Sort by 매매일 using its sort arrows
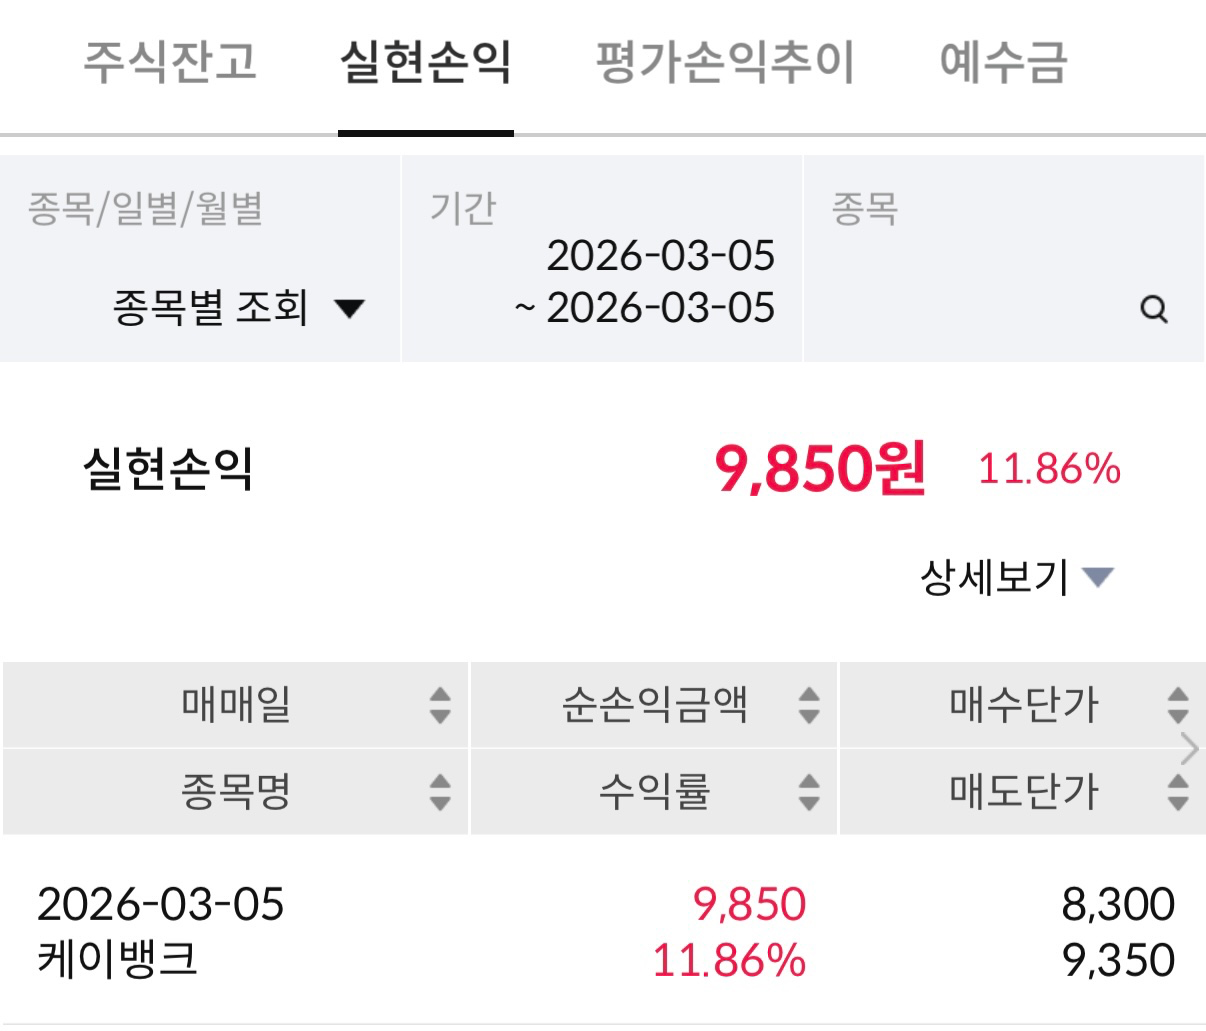Screen dimensions: 1206x1031 tap(440, 705)
